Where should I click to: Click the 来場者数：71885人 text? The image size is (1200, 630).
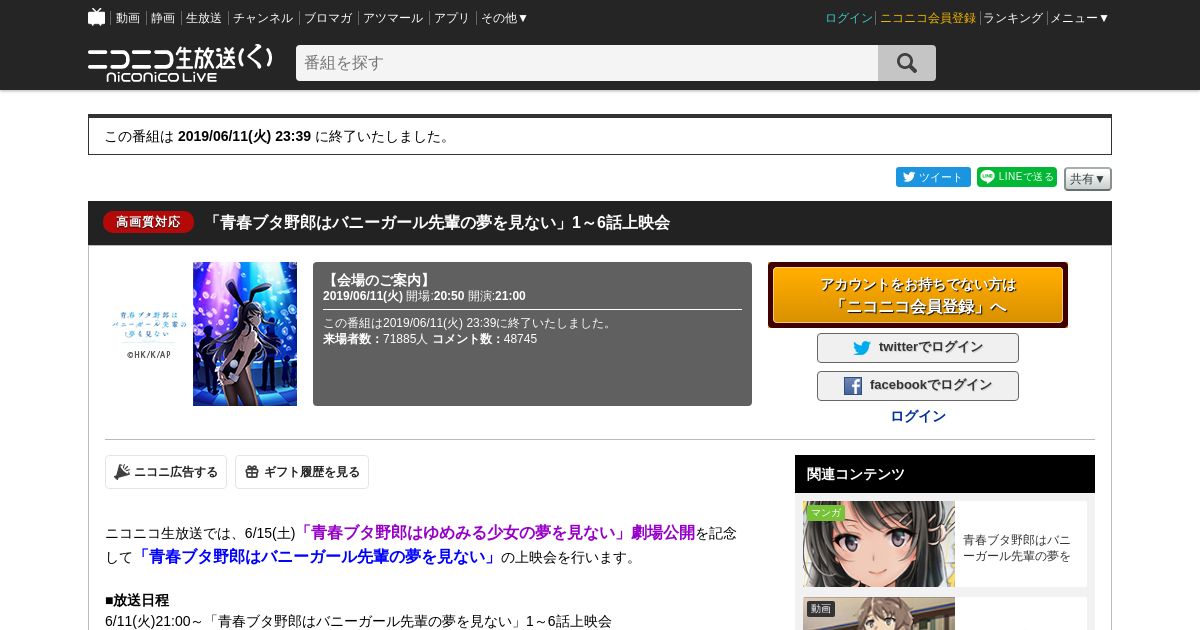point(375,339)
